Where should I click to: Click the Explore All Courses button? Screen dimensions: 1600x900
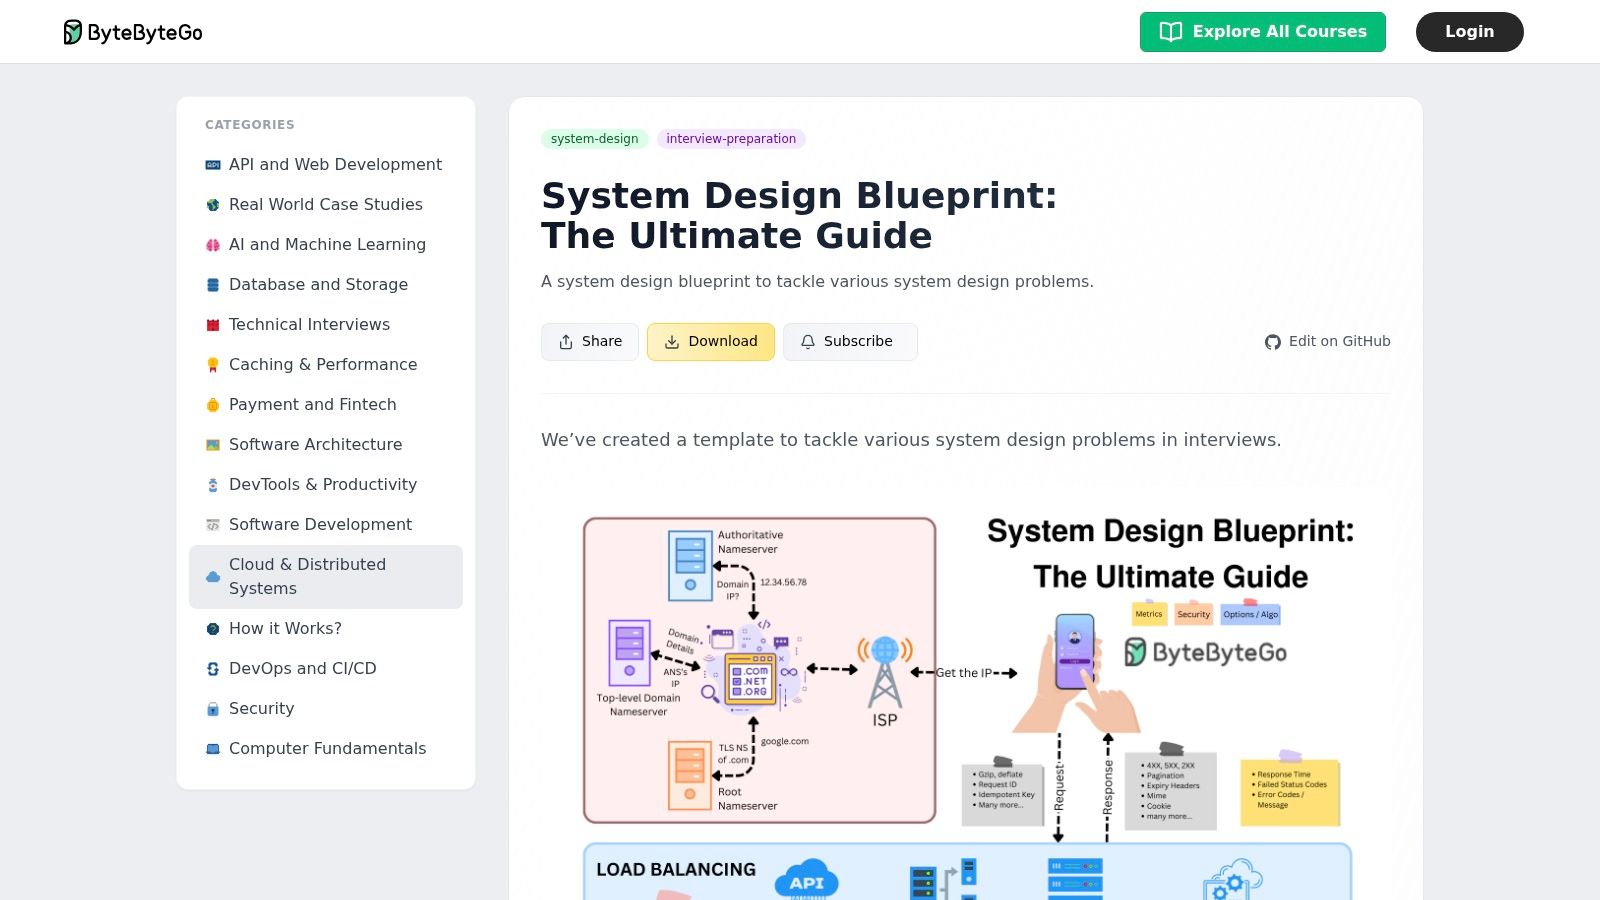pos(1263,32)
